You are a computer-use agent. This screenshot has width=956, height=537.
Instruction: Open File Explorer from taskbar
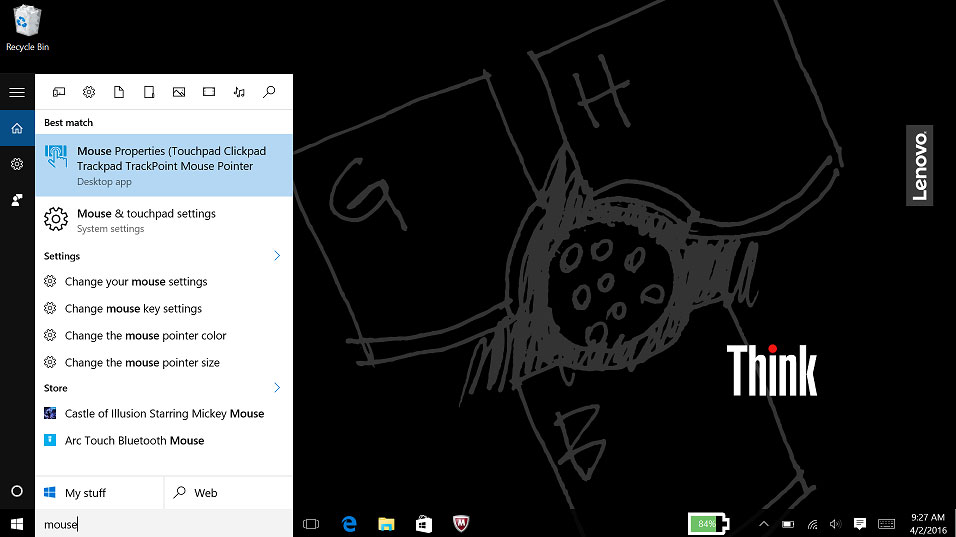point(386,524)
